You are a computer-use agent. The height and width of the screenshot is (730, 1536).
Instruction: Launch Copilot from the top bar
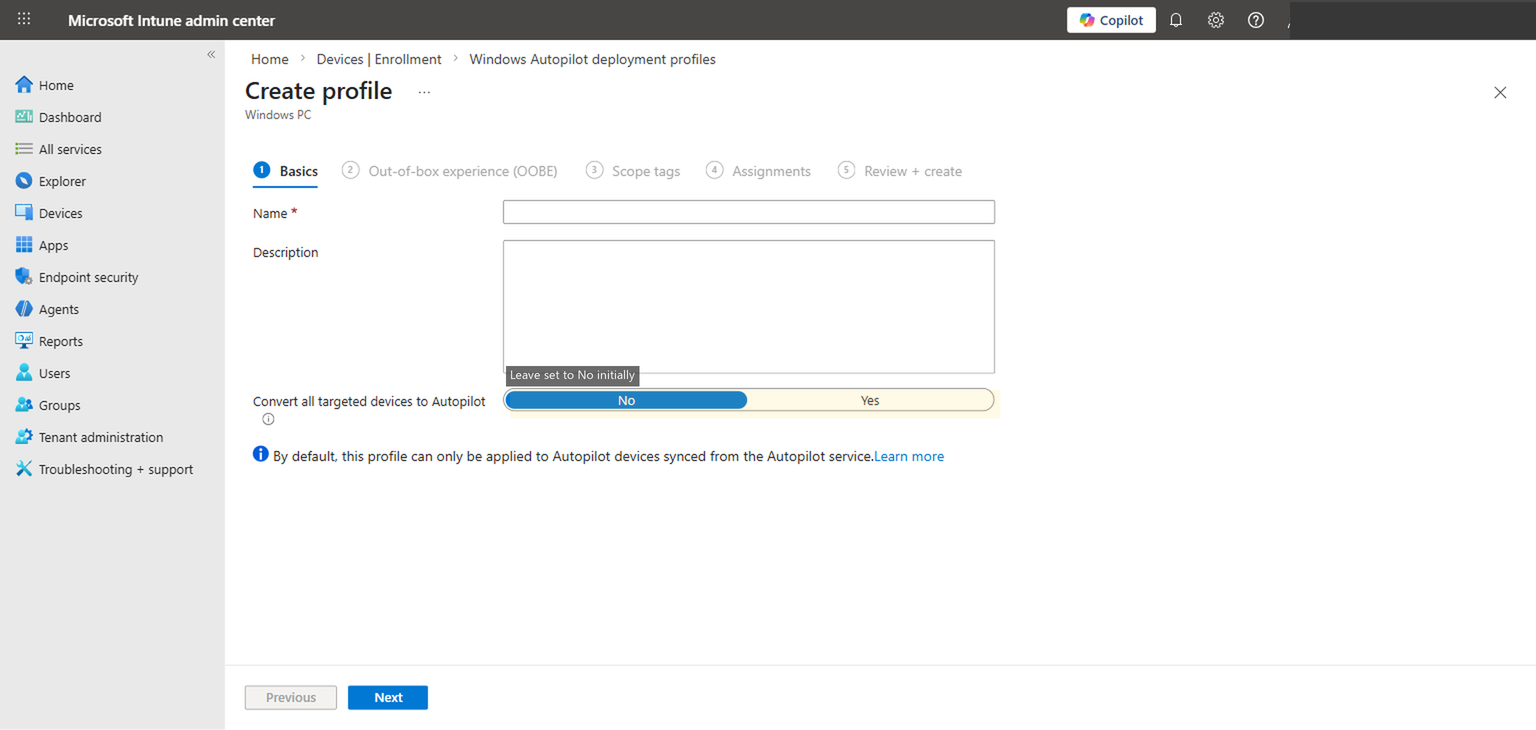(1111, 19)
